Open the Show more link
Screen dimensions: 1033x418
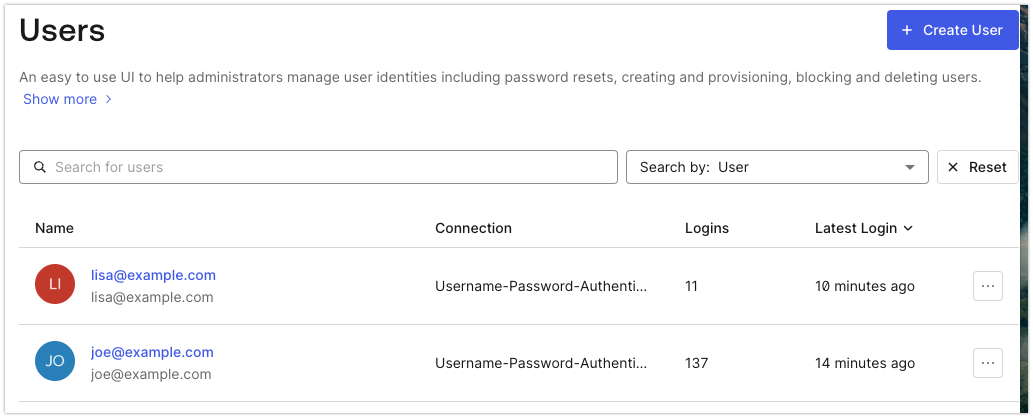click(x=68, y=100)
